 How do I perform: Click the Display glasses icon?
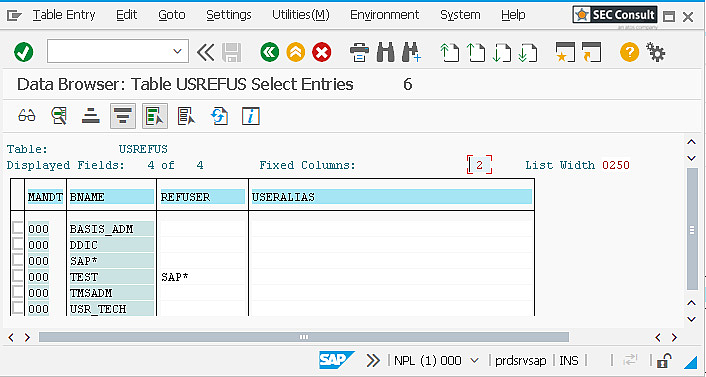click(27, 116)
